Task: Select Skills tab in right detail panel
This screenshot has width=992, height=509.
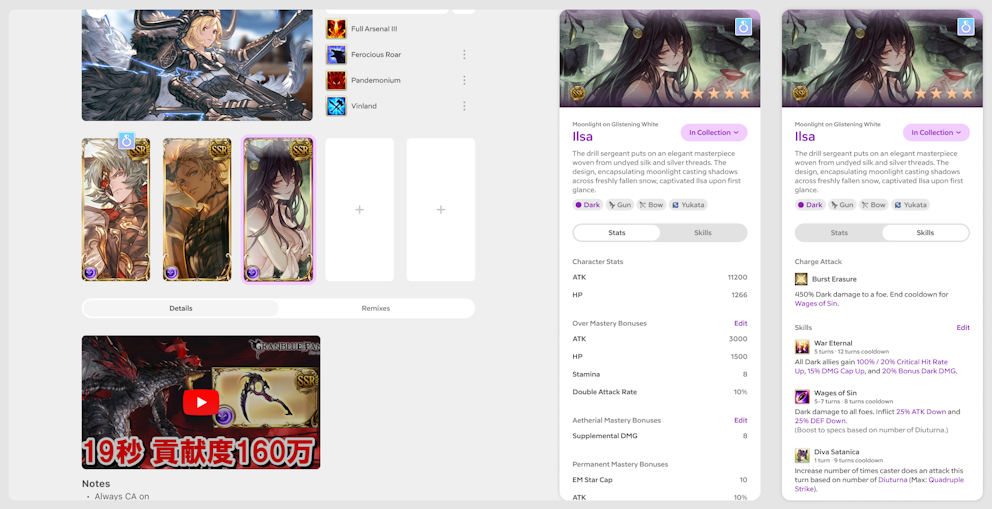Action: [925, 233]
